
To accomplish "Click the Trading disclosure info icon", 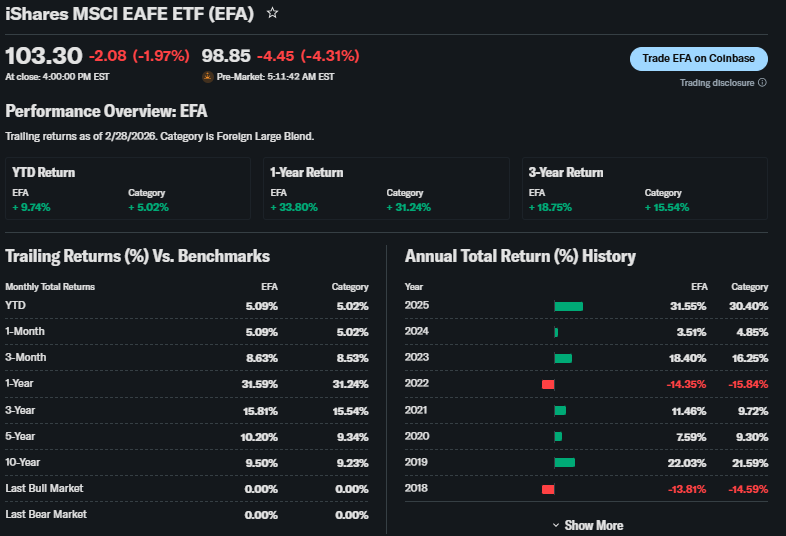I will [762, 83].
